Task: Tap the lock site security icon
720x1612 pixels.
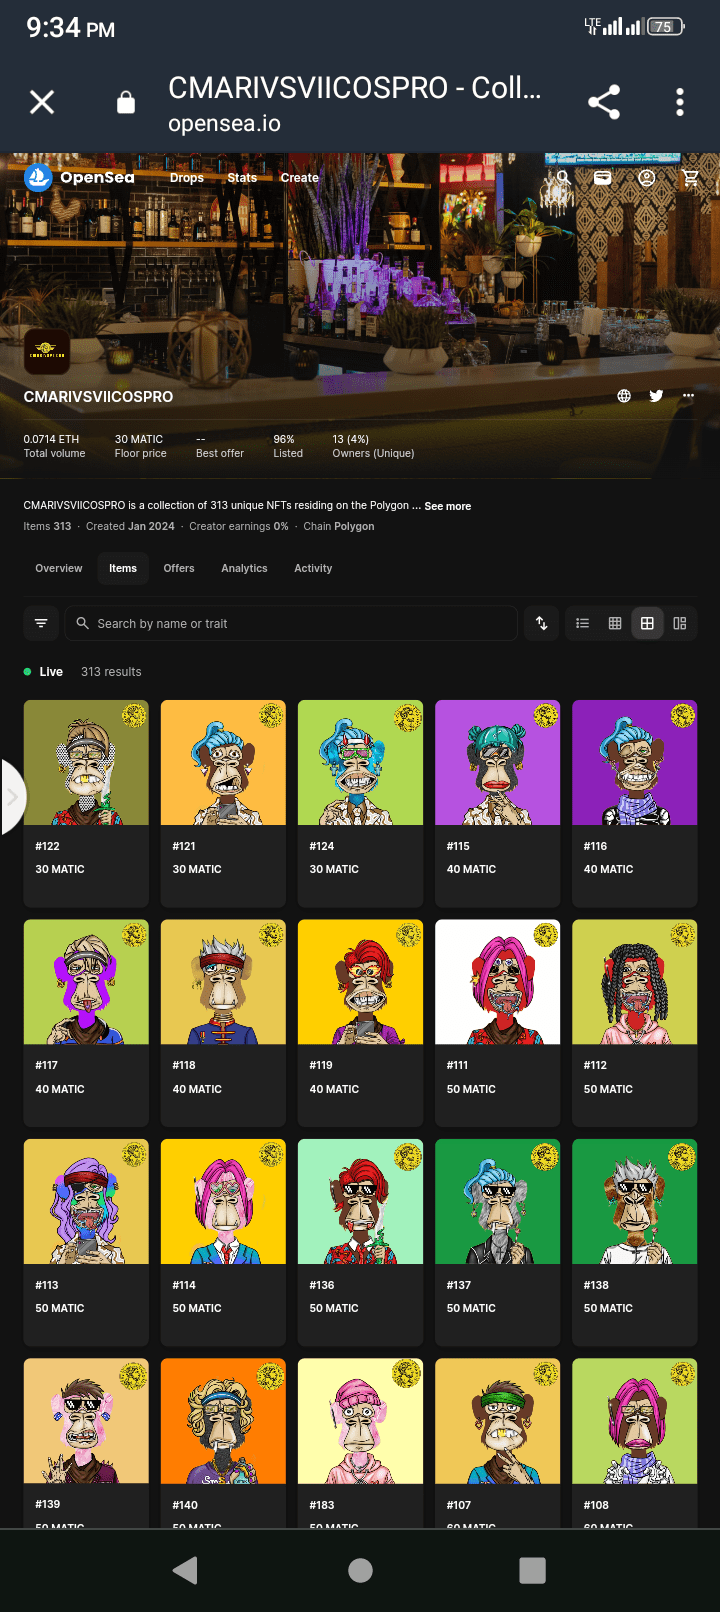Action: pyautogui.click(x=126, y=102)
